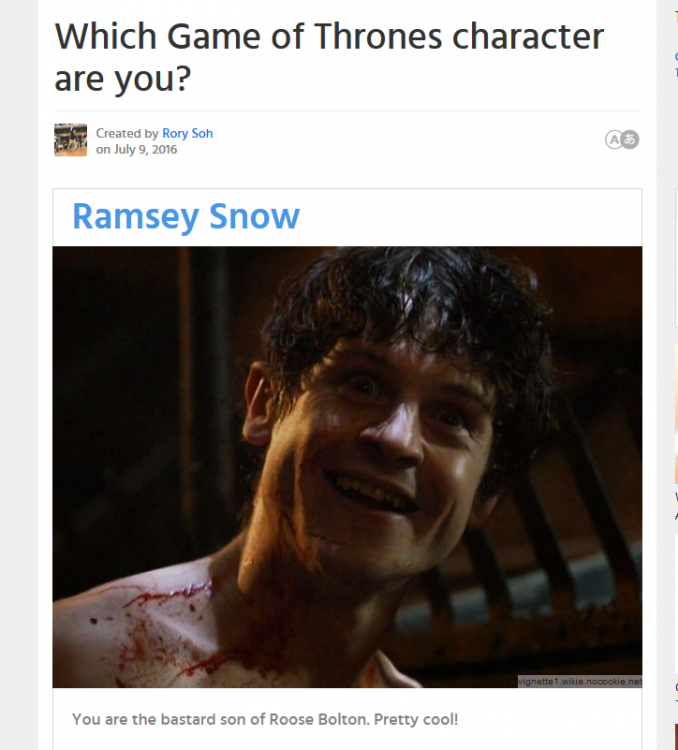The width and height of the screenshot is (678, 750).
Task: Open the cropped blue sidebar link at top
Action: pos(676,65)
